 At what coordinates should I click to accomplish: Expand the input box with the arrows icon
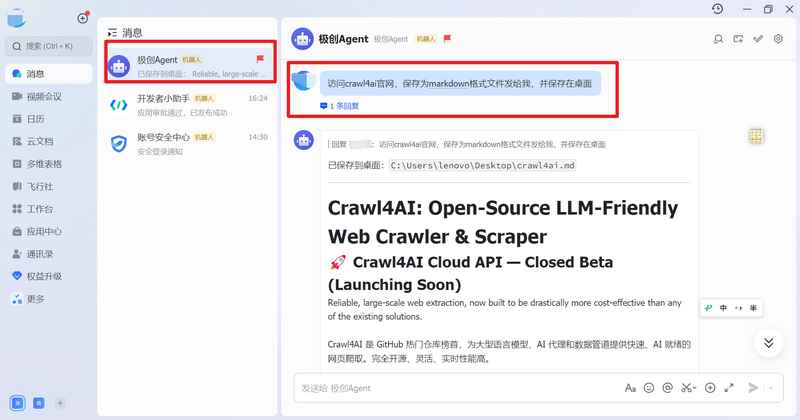(729, 388)
